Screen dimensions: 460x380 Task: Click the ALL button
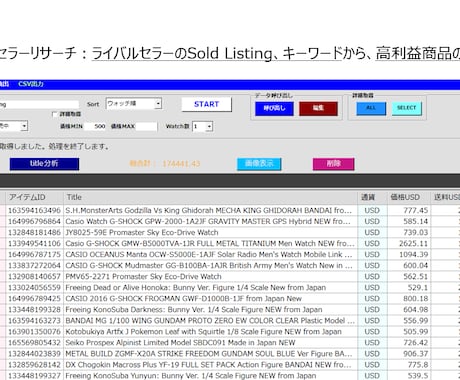tap(371, 108)
